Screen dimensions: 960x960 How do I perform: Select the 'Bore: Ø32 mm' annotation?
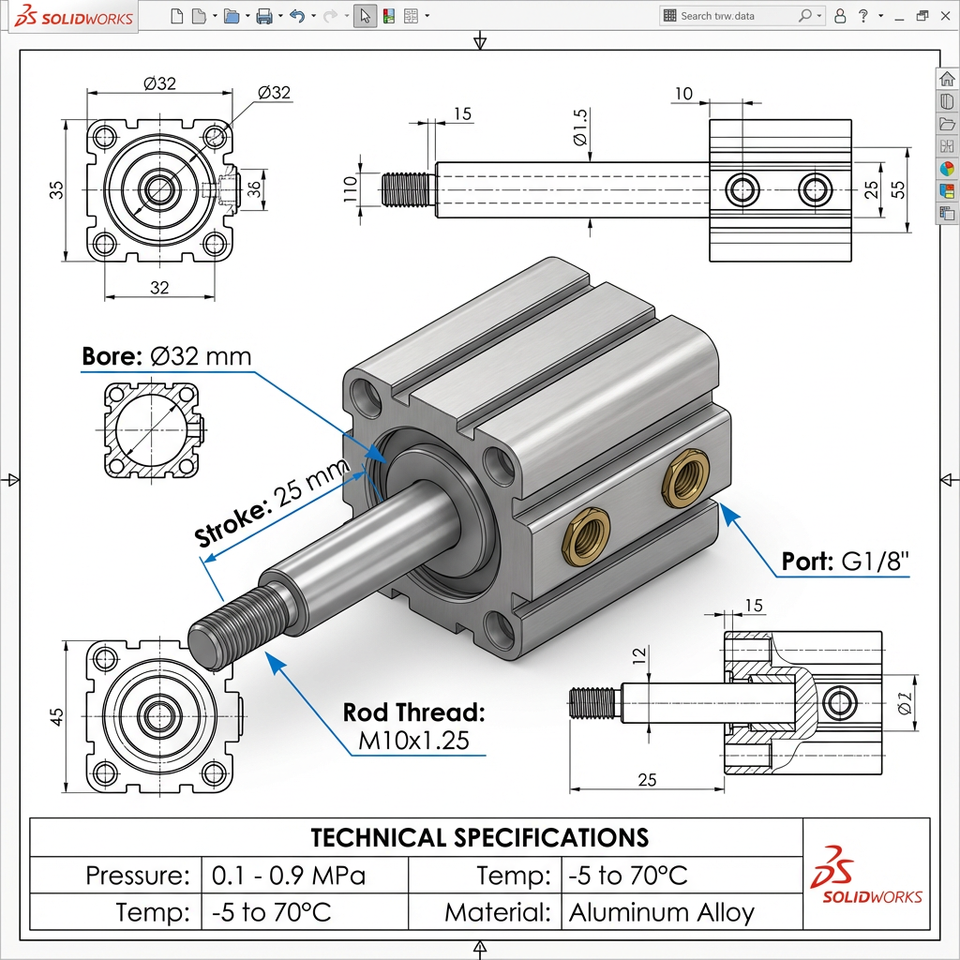pyautogui.click(x=167, y=356)
